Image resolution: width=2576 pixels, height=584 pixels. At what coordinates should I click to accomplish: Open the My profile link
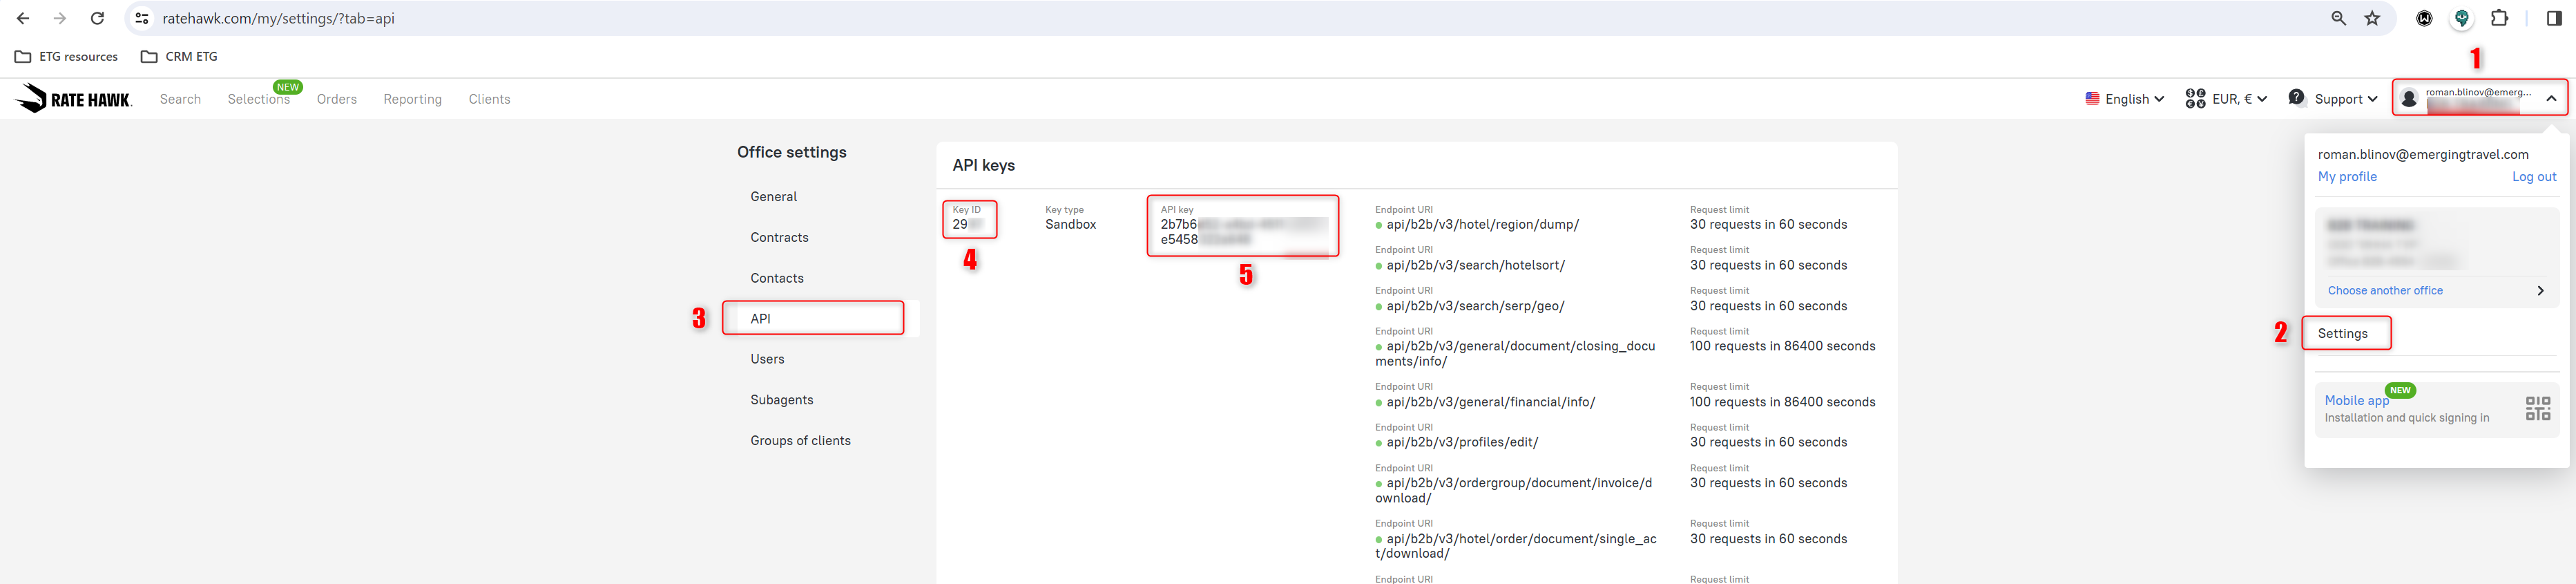click(x=2346, y=177)
